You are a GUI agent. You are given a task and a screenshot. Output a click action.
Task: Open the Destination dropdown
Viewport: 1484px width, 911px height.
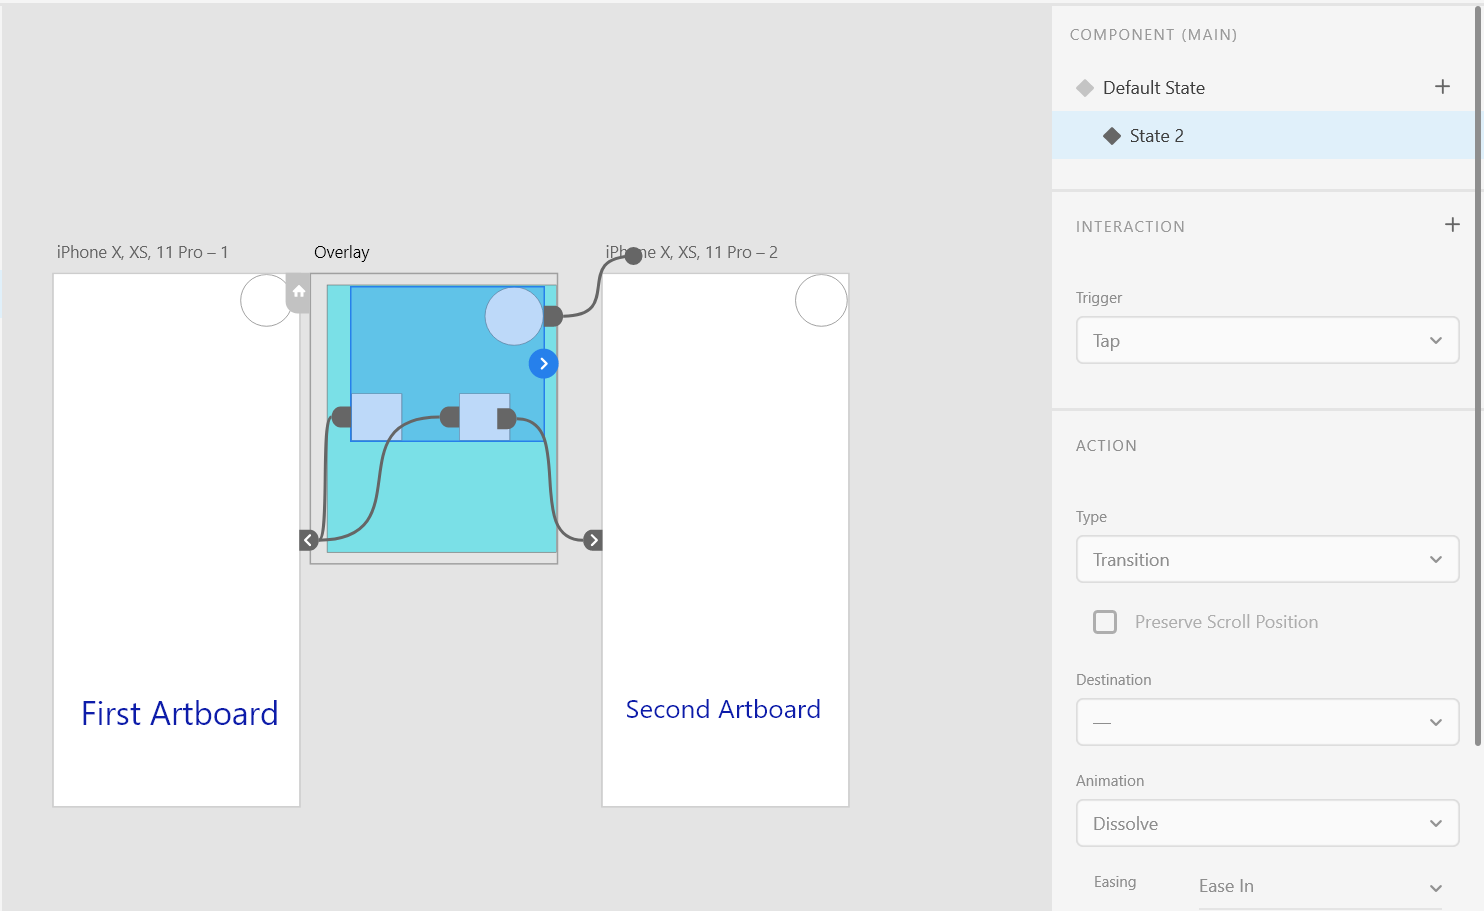[1267, 722]
